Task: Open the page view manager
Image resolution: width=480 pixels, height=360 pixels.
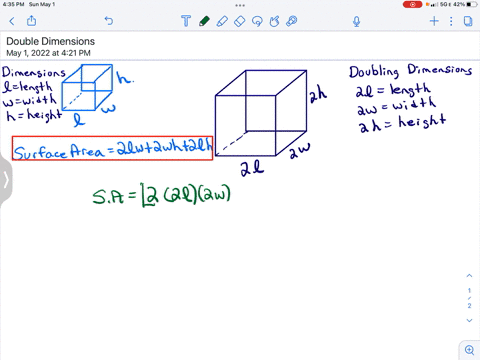Action: (468, 21)
